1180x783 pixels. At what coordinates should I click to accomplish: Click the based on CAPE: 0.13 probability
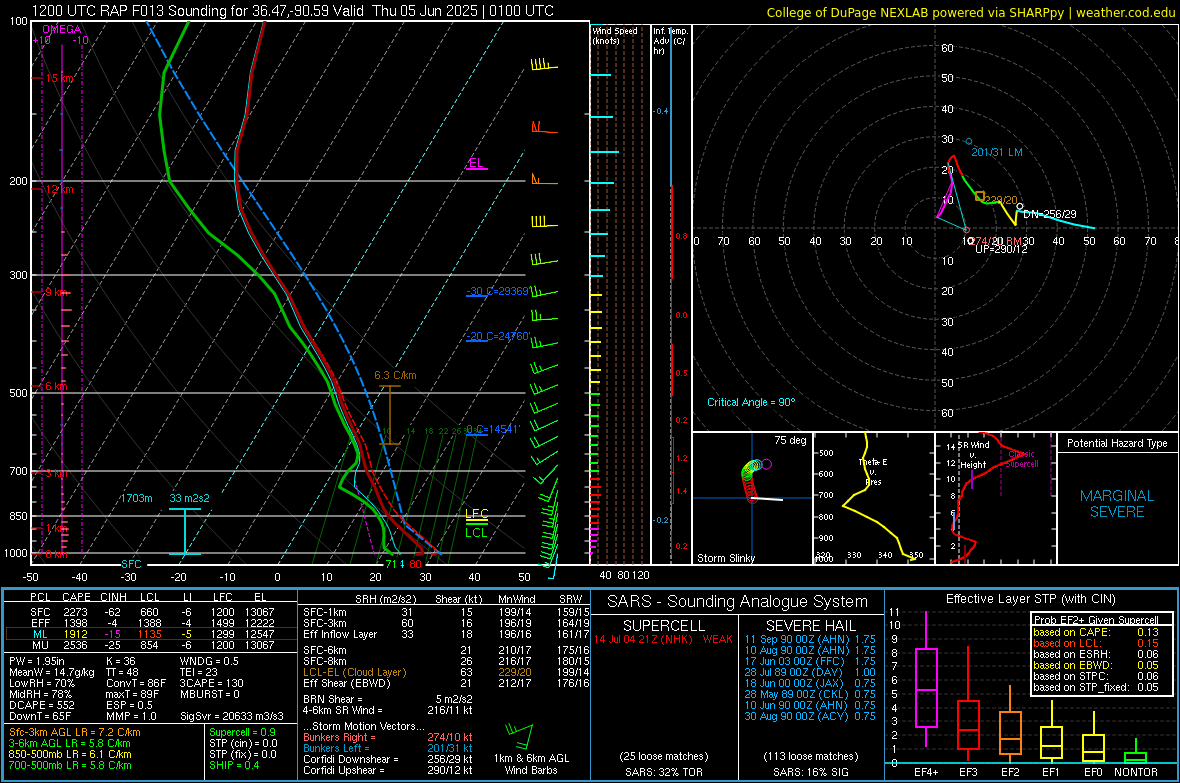click(1096, 632)
